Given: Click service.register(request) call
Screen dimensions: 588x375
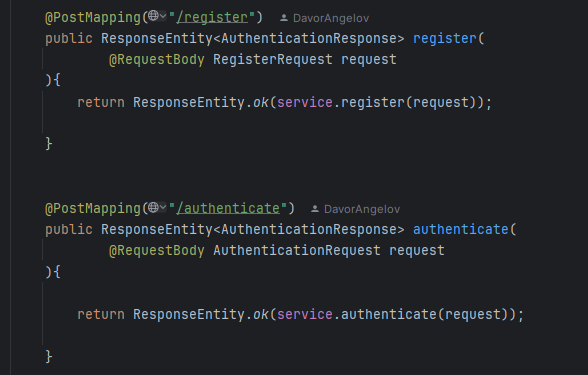Looking at the screenshot, I should (x=377, y=102).
